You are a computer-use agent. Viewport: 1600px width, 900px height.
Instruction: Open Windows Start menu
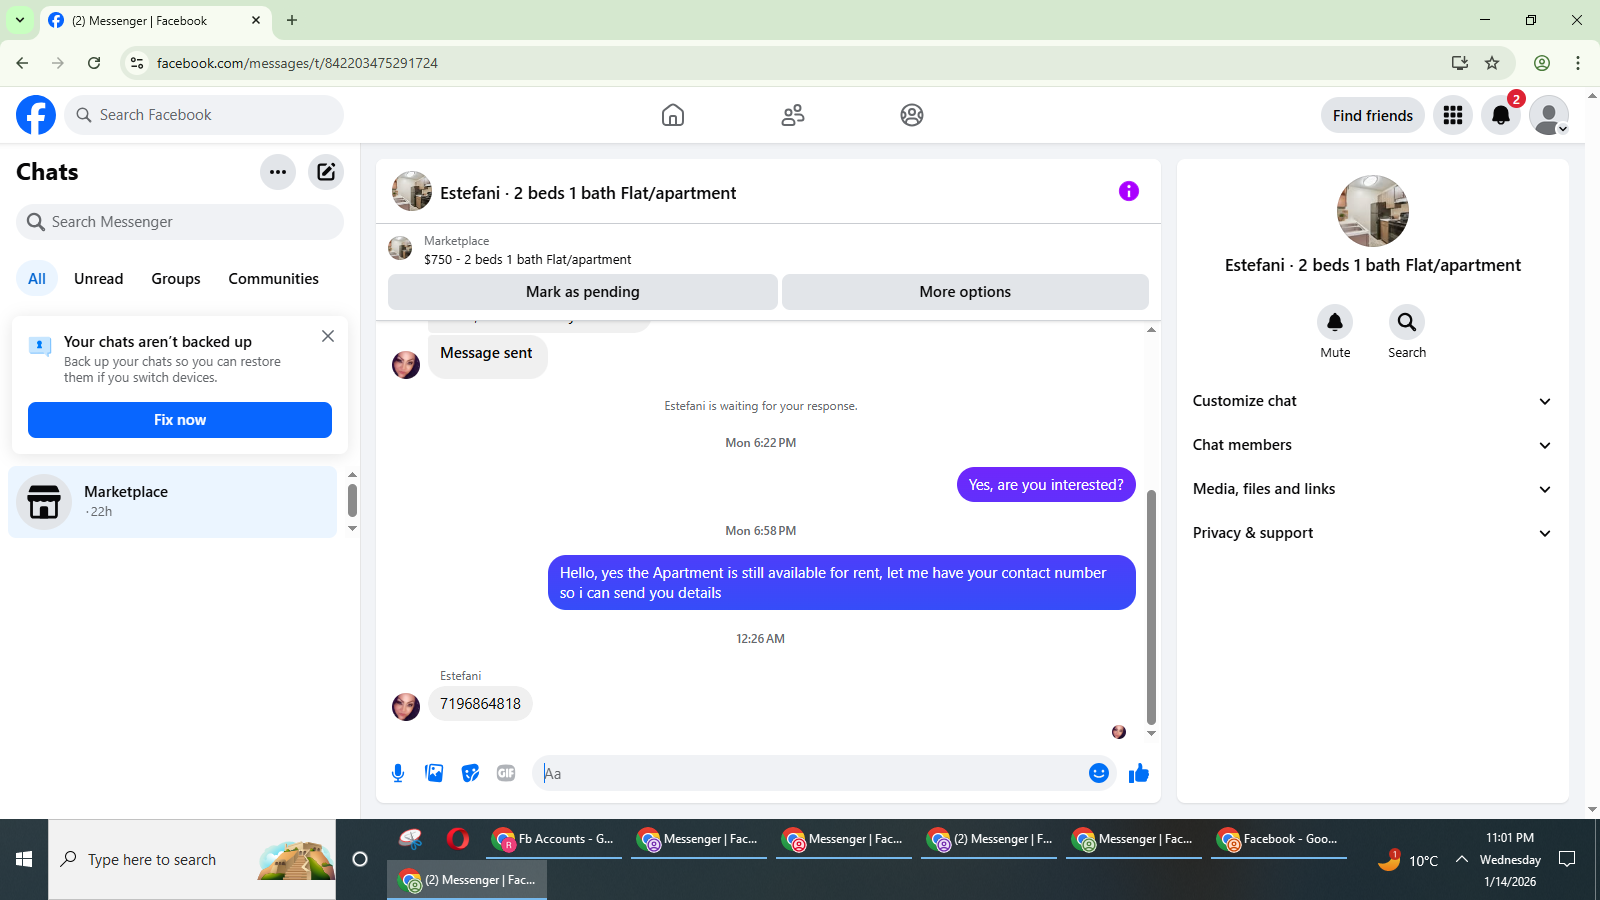click(24, 859)
